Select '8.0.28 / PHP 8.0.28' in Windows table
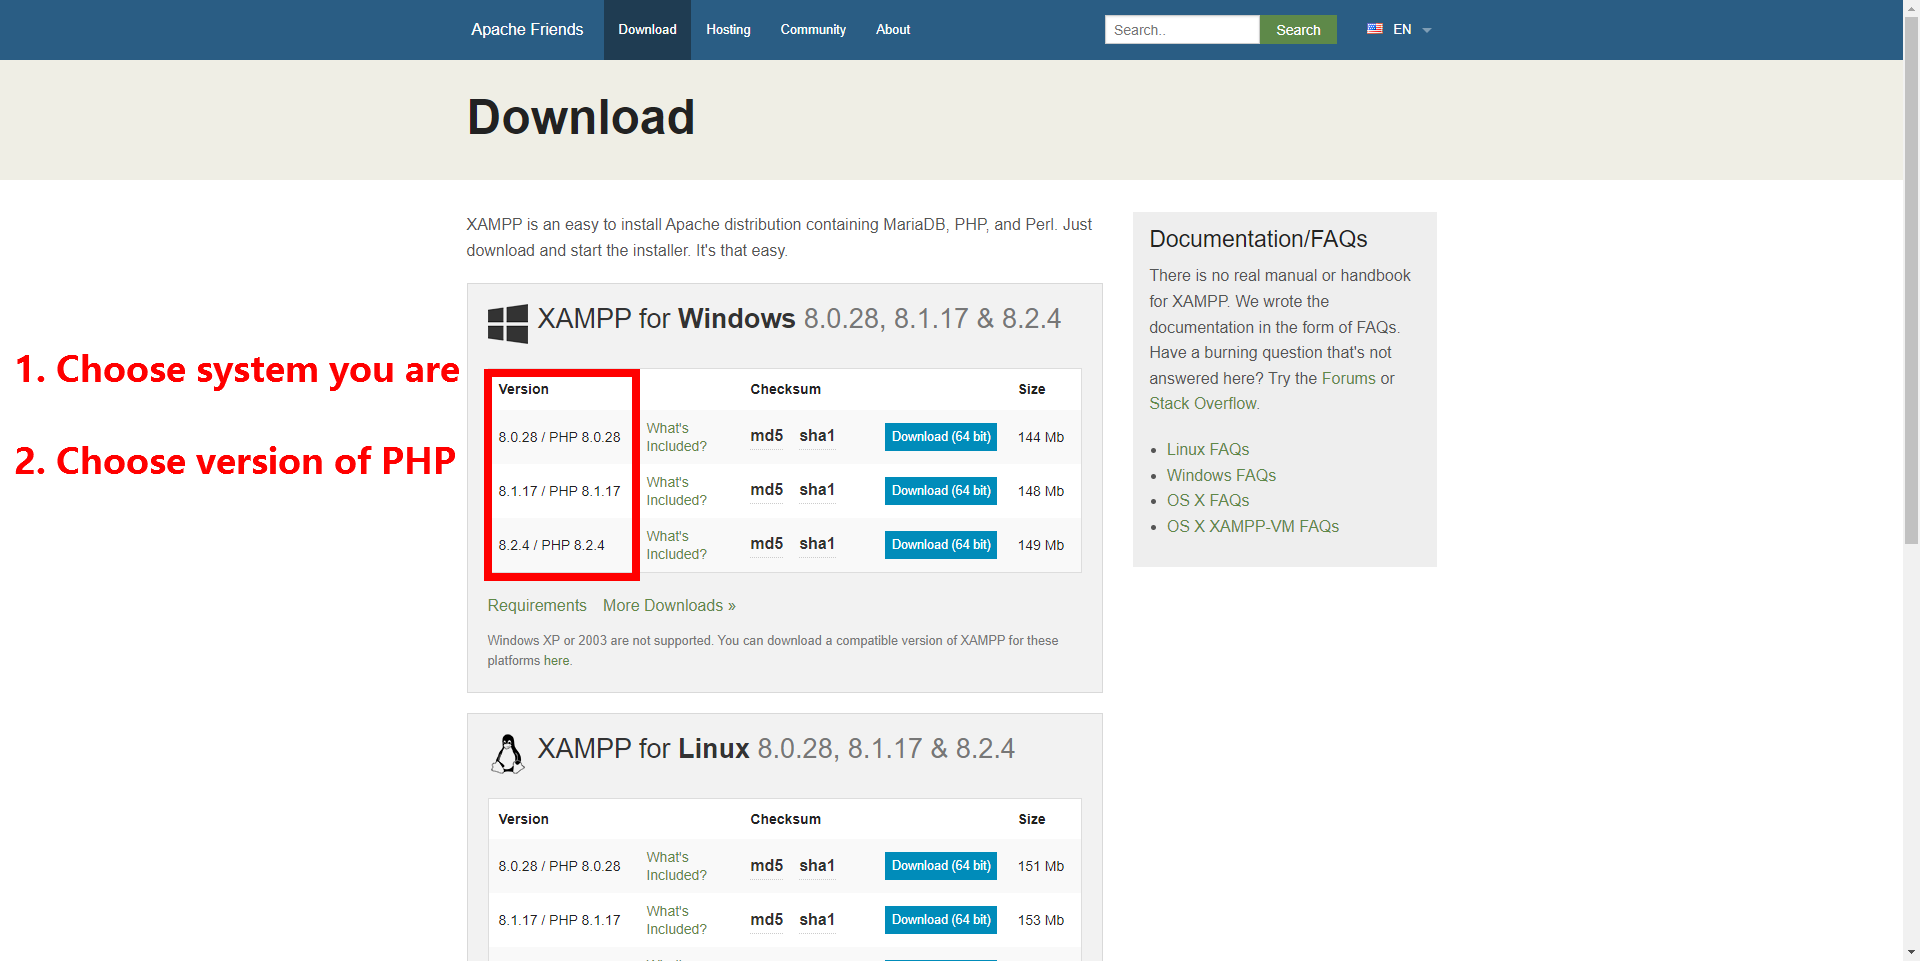Viewport: 1920px width, 961px height. pos(559,437)
